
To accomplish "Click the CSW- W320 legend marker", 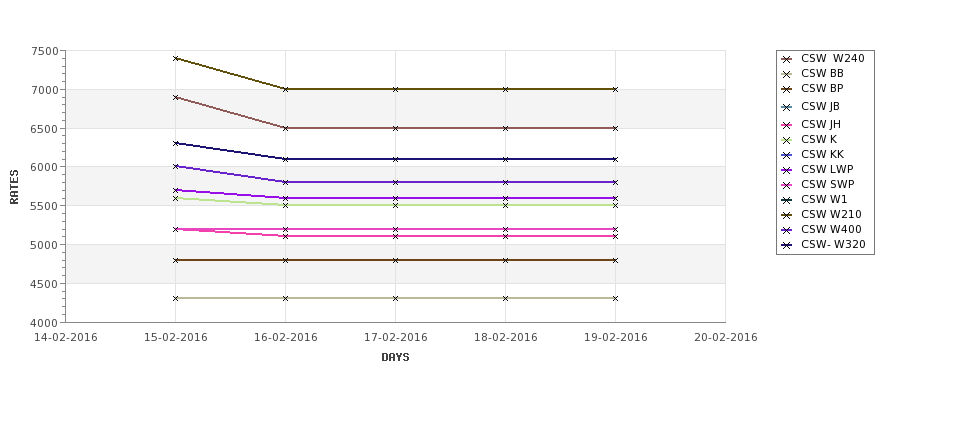I will click(787, 245).
